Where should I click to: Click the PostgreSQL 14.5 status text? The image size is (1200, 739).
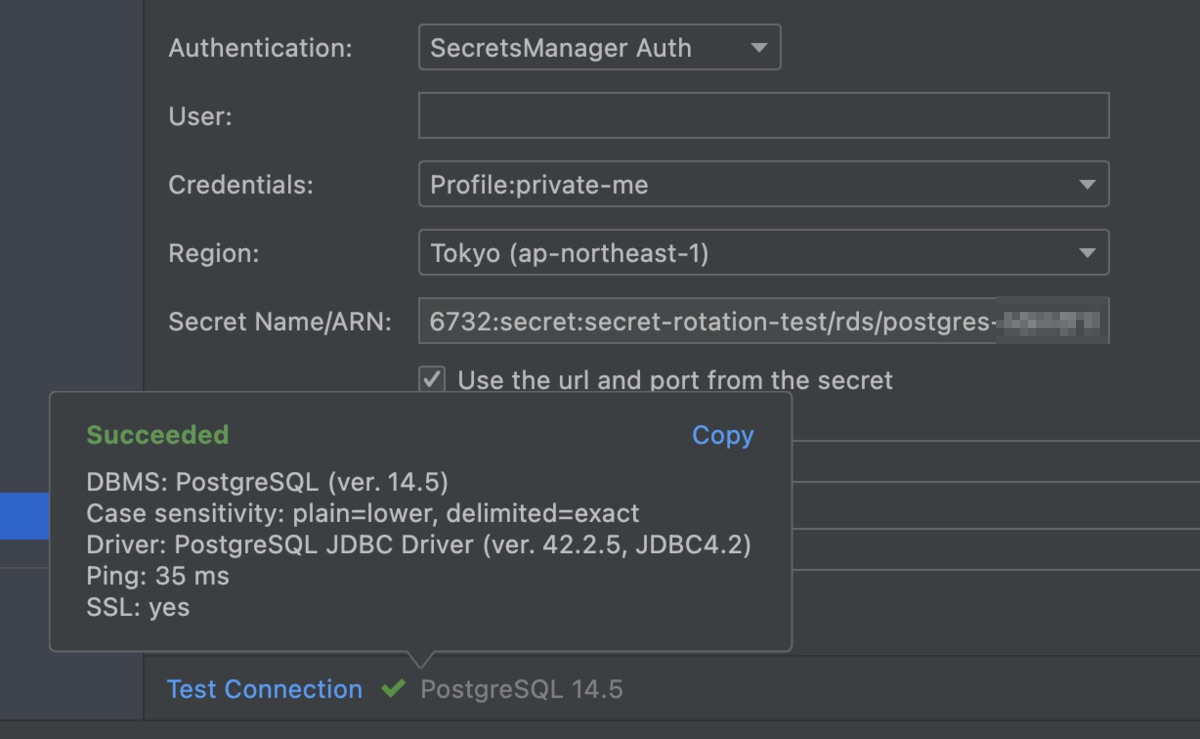point(521,689)
